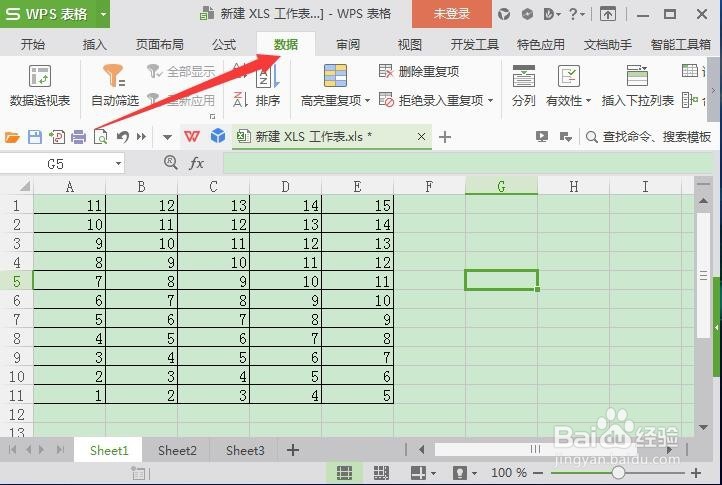Open the PivotTable (数据透视表) tool
Viewport: 722px width, 485px height.
click(x=40, y=86)
